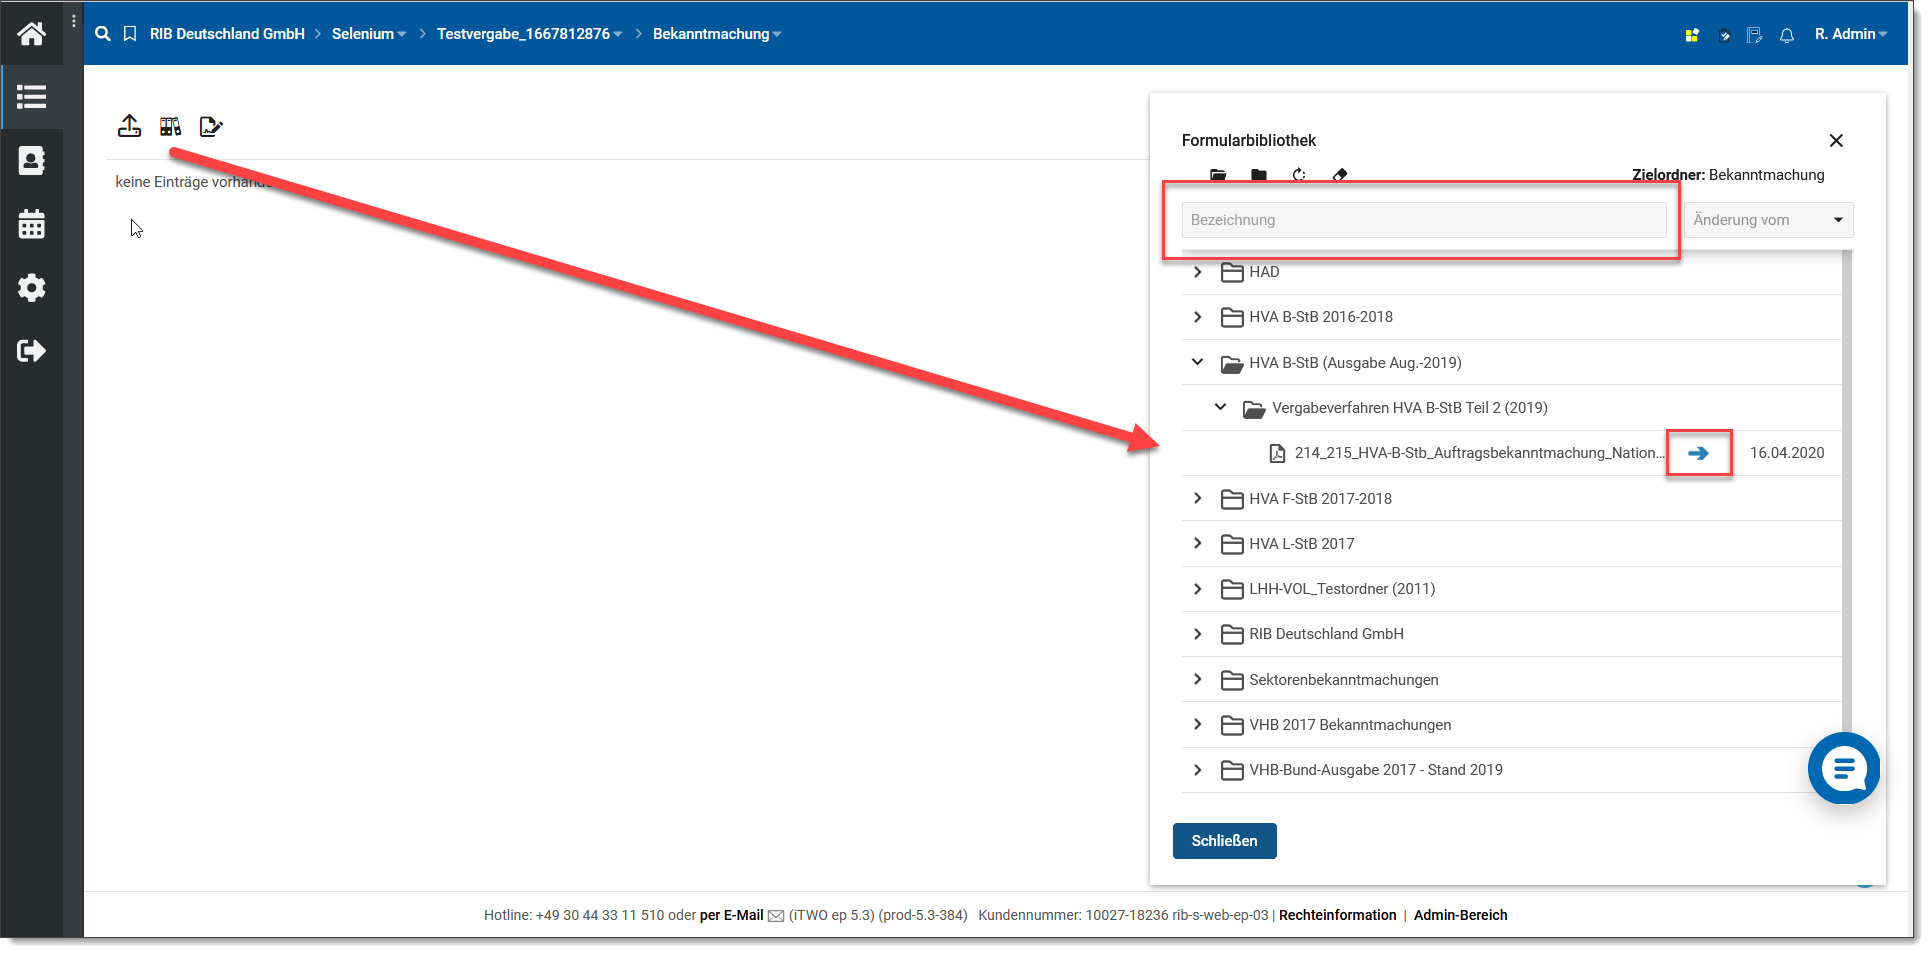The height and width of the screenshot is (953, 1929).
Task: Collapse HVA B-StB (Ausgabe Aug.-2019) folder
Action: [1197, 362]
